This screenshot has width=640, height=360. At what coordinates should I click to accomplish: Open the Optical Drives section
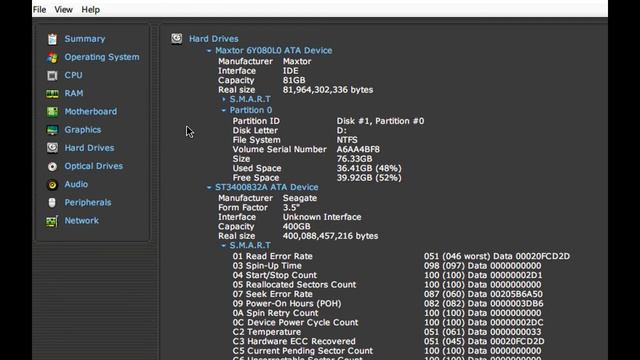(x=93, y=166)
